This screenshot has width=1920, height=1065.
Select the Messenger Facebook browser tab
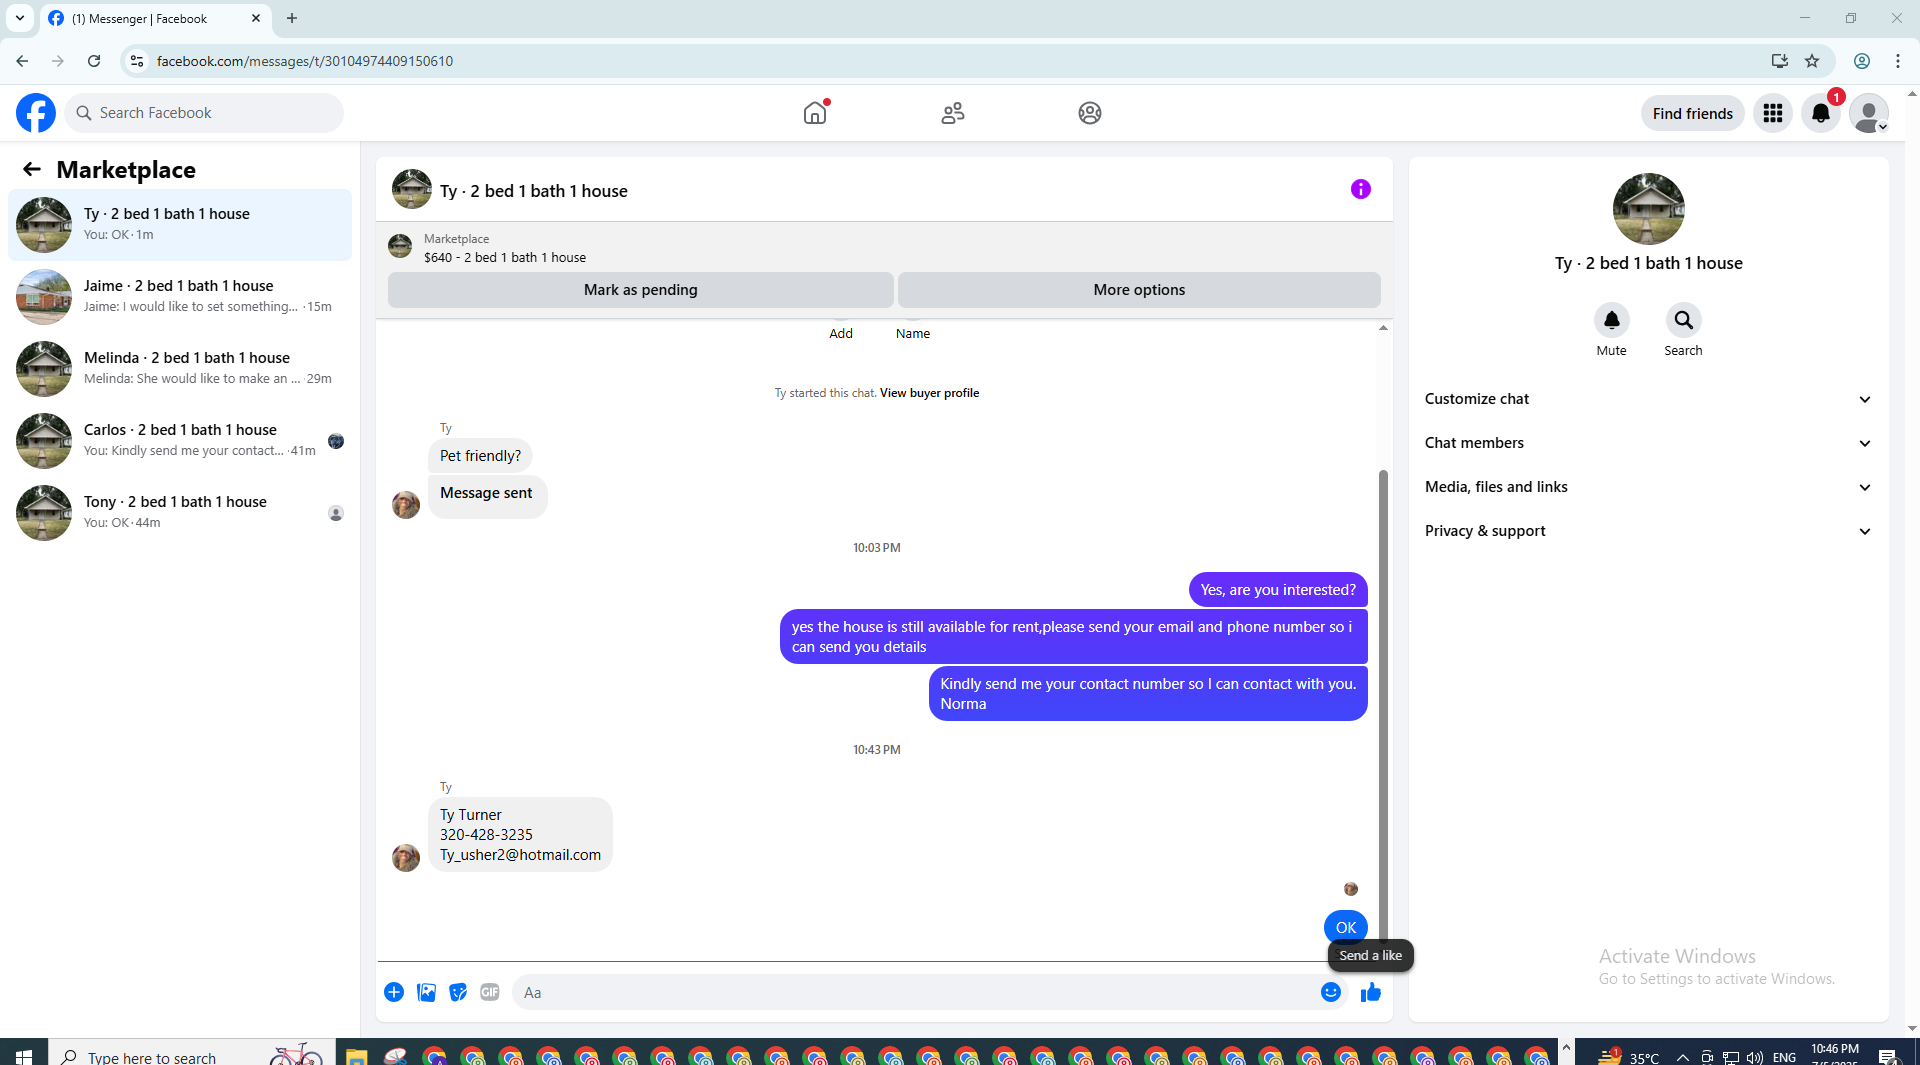[x=155, y=19]
